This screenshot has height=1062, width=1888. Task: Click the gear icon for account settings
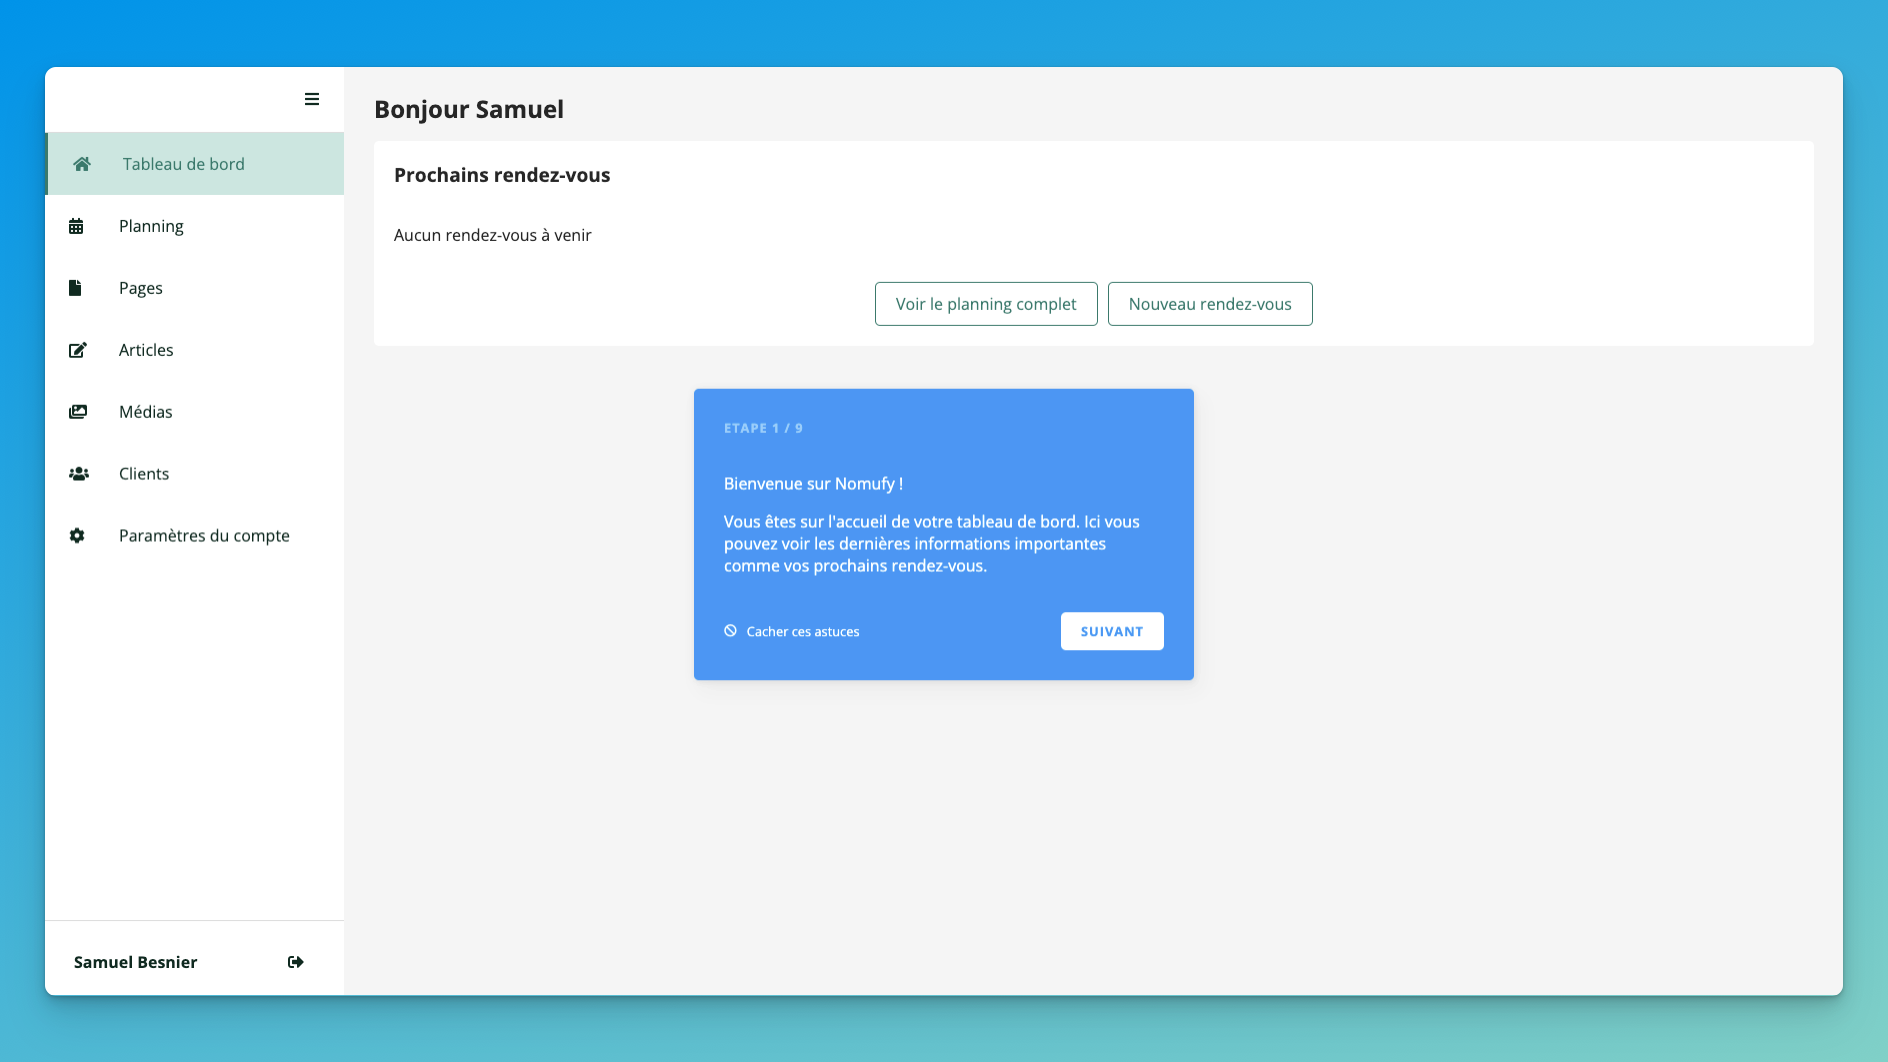[77, 536]
